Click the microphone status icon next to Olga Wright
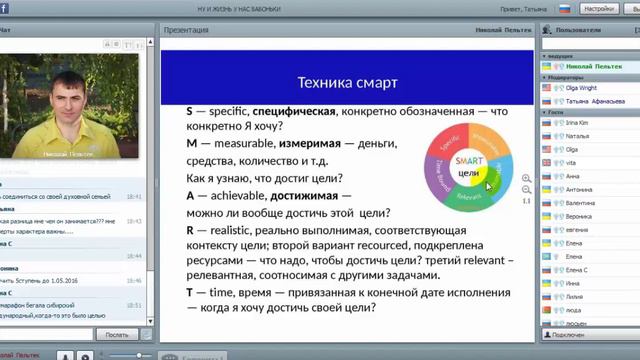 pyautogui.click(x=556, y=88)
